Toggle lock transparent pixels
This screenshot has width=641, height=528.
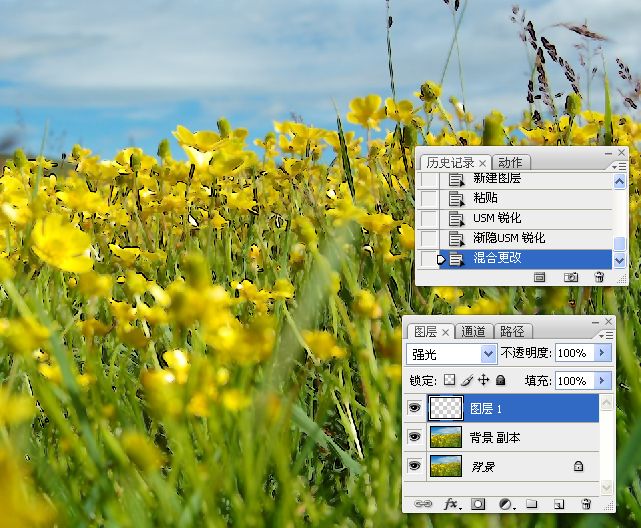[x=449, y=380]
